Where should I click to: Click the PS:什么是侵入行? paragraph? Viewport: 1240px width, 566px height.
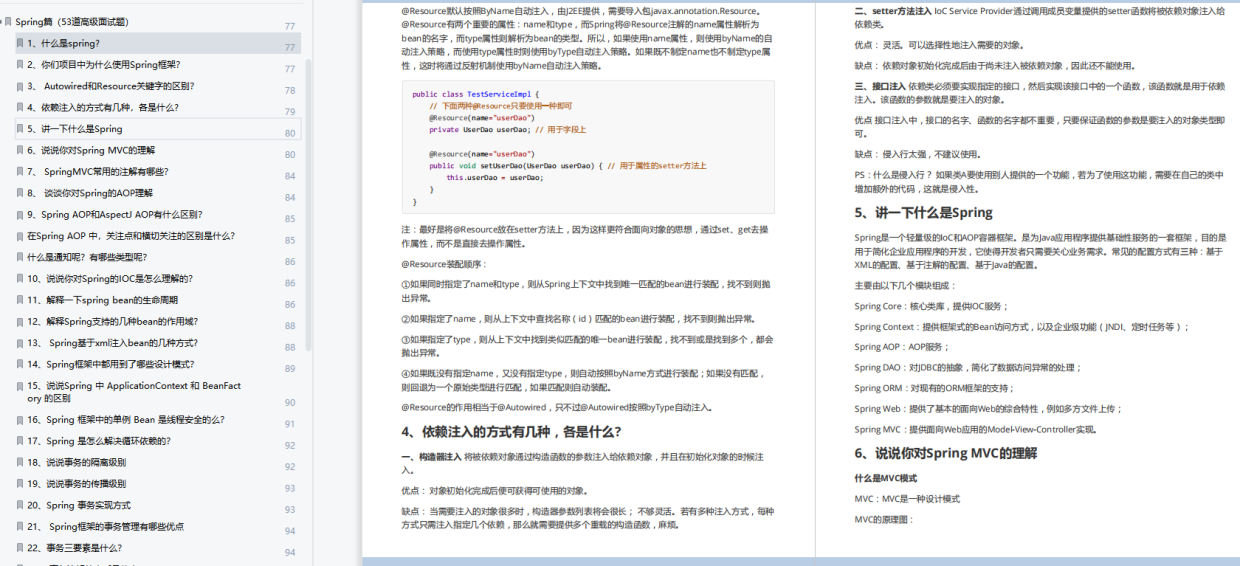pos(1038,181)
